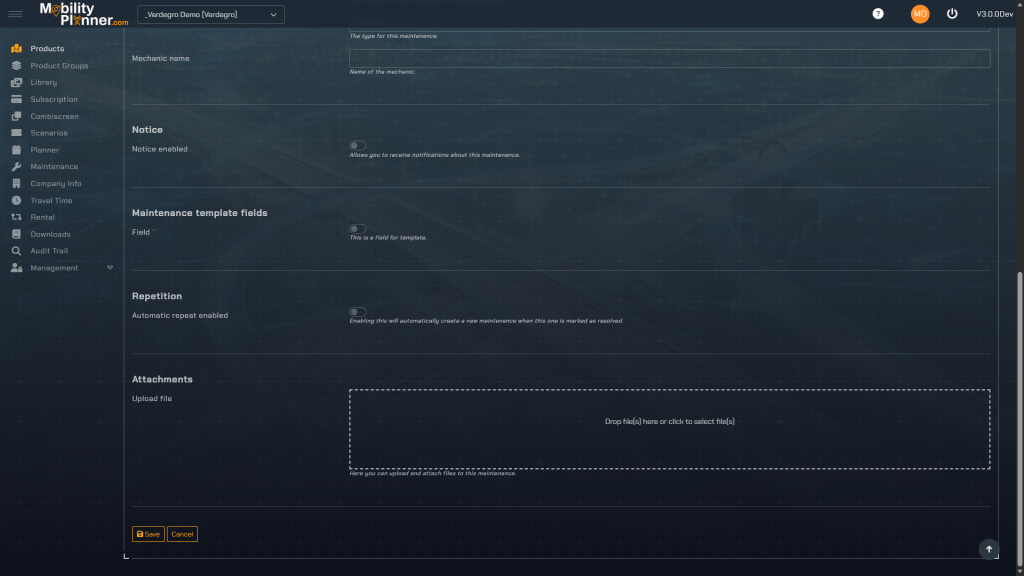Click the Cancel button

click(182, 534)
